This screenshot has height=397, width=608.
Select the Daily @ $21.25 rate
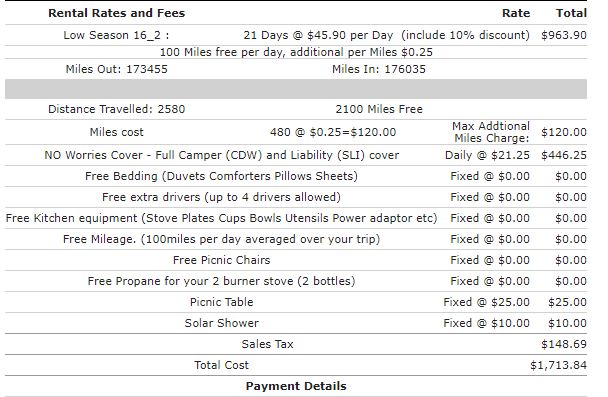487,155
